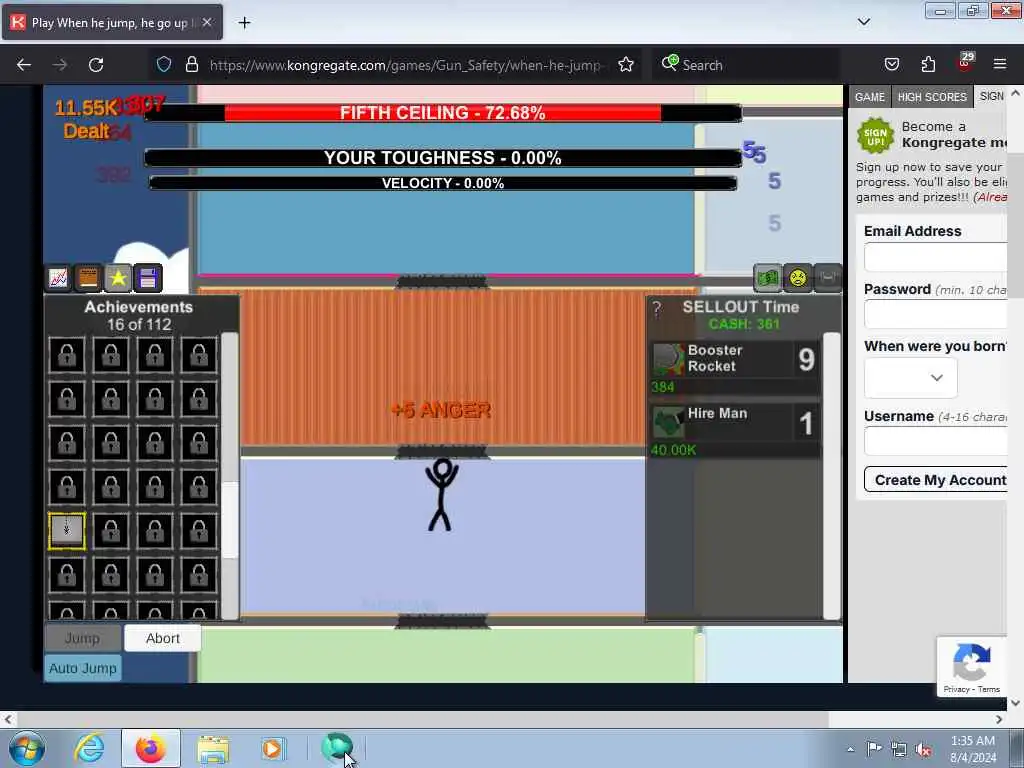Expand the 'When were you born' dropdown
The width and height of the screenshot is (1024, 768).
tap(910, 377)
